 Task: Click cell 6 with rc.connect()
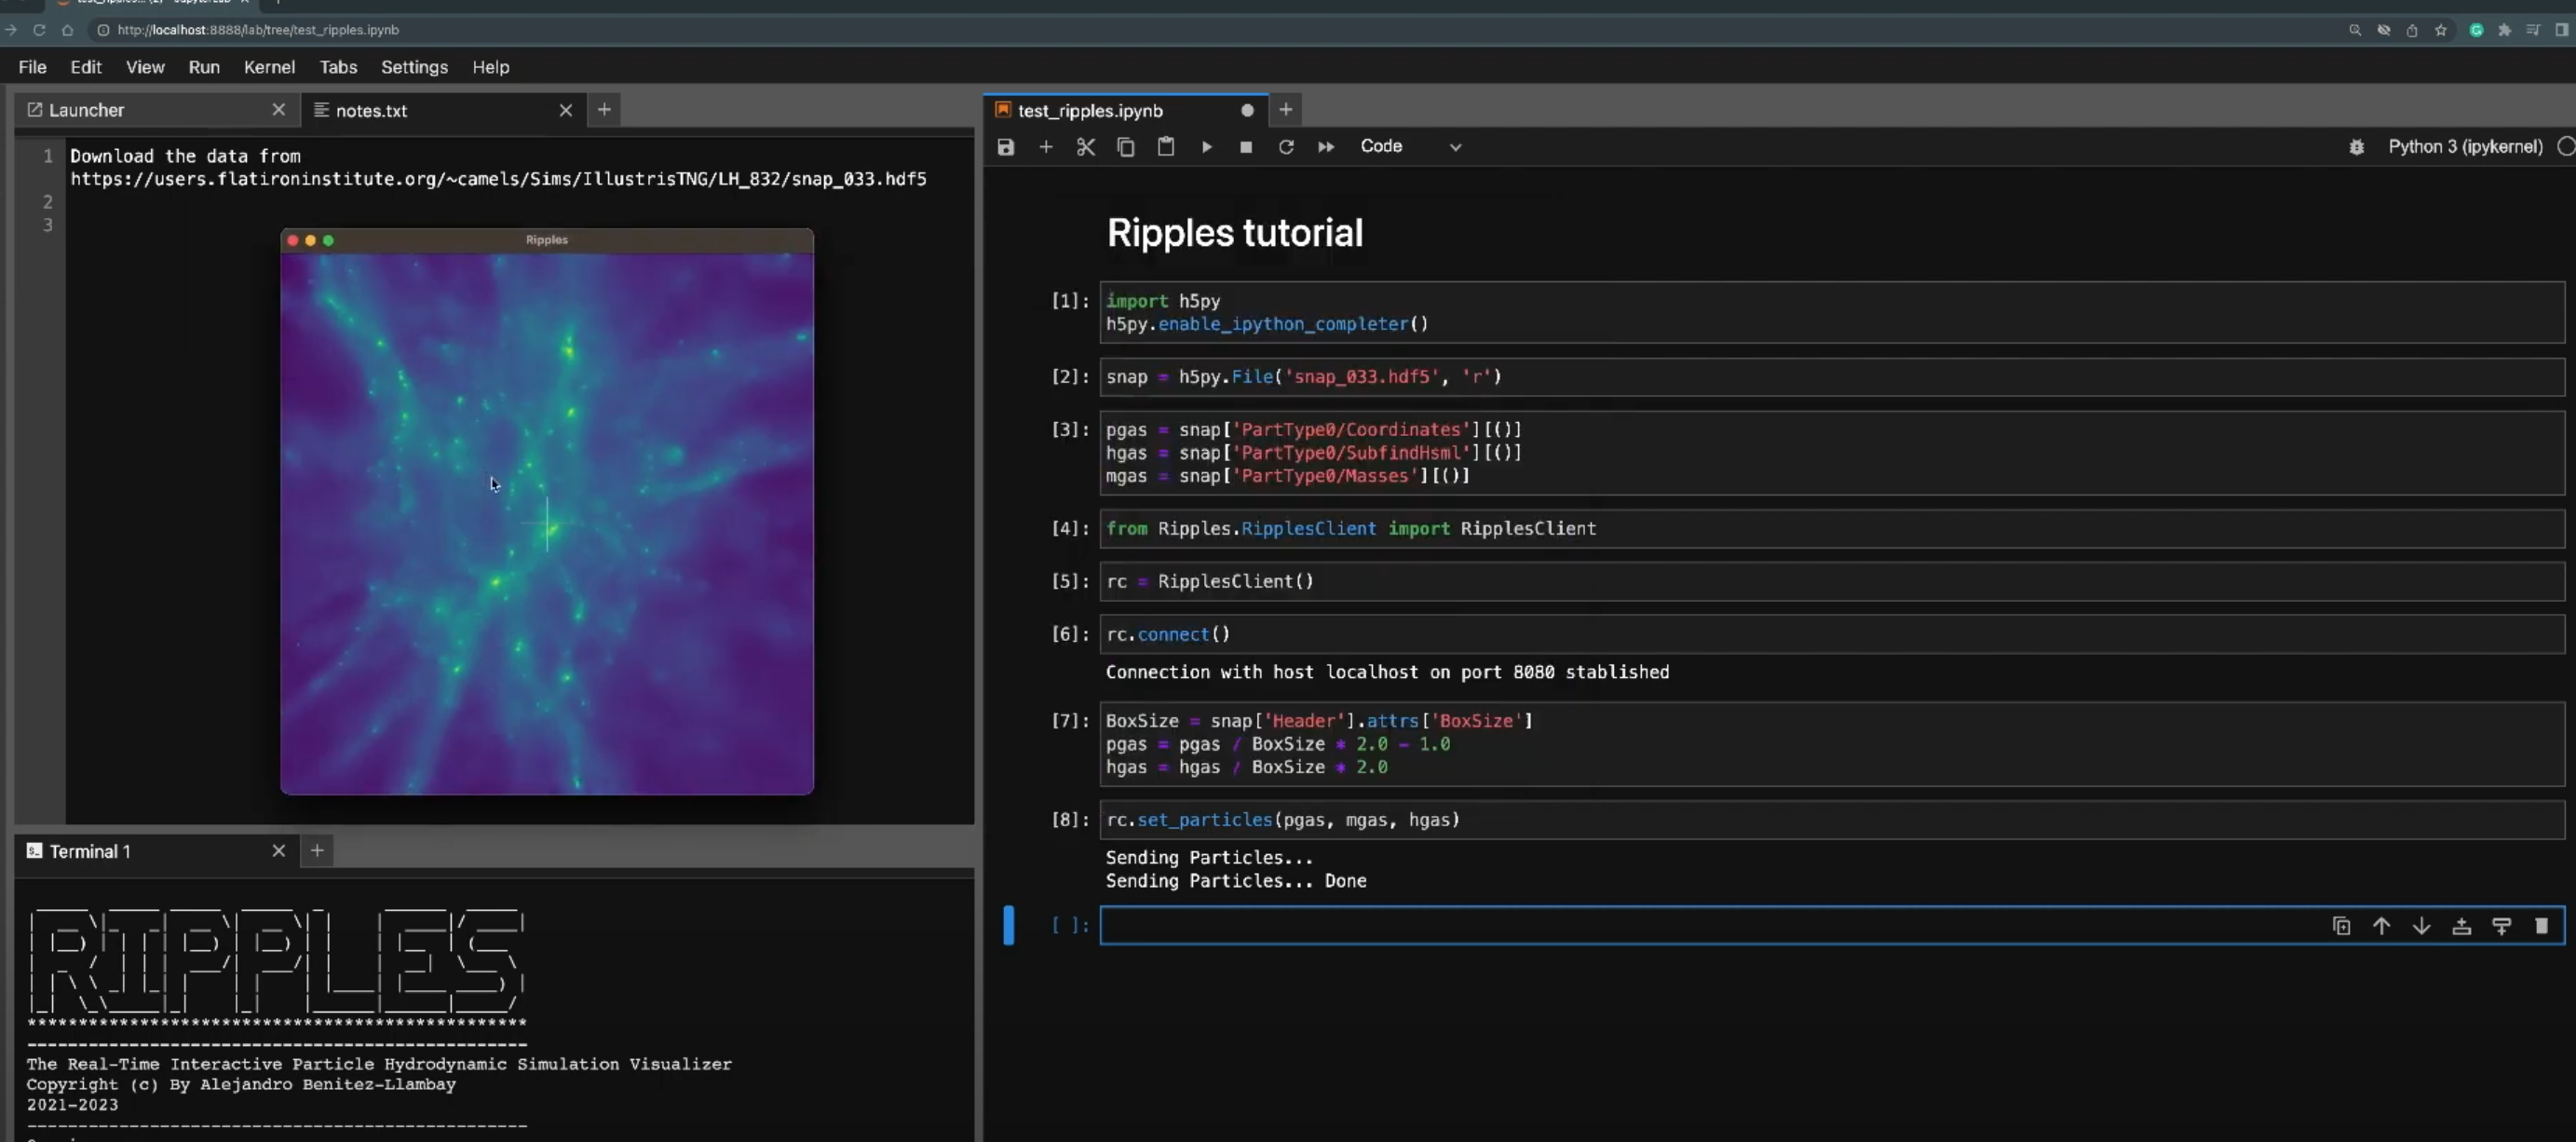(x=1832, y=634)
